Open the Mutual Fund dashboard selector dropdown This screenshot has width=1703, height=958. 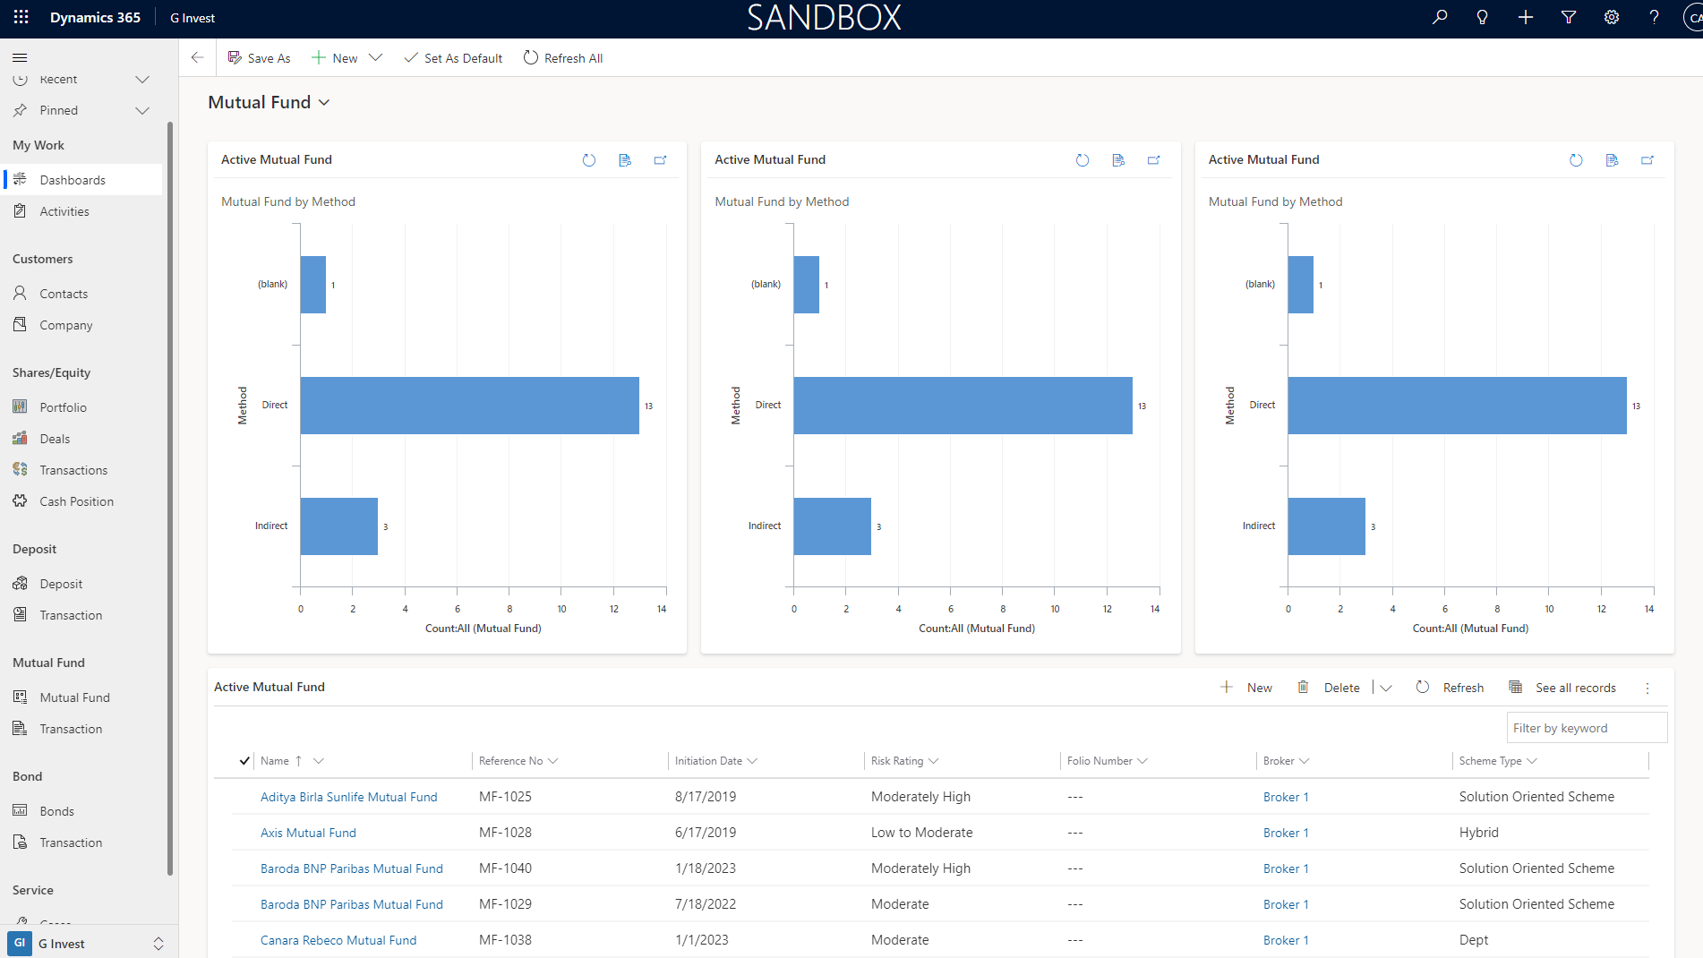pos(324,103)
